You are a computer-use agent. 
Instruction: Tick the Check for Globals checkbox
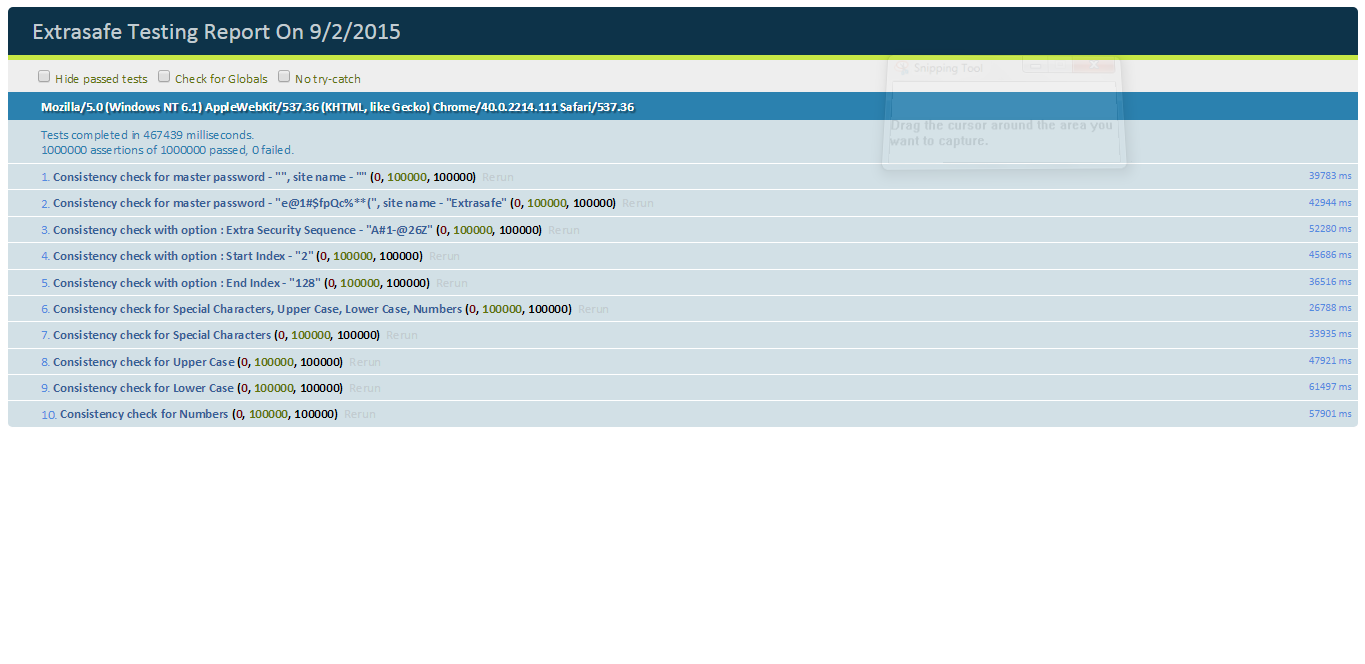[x=164, y=76]
